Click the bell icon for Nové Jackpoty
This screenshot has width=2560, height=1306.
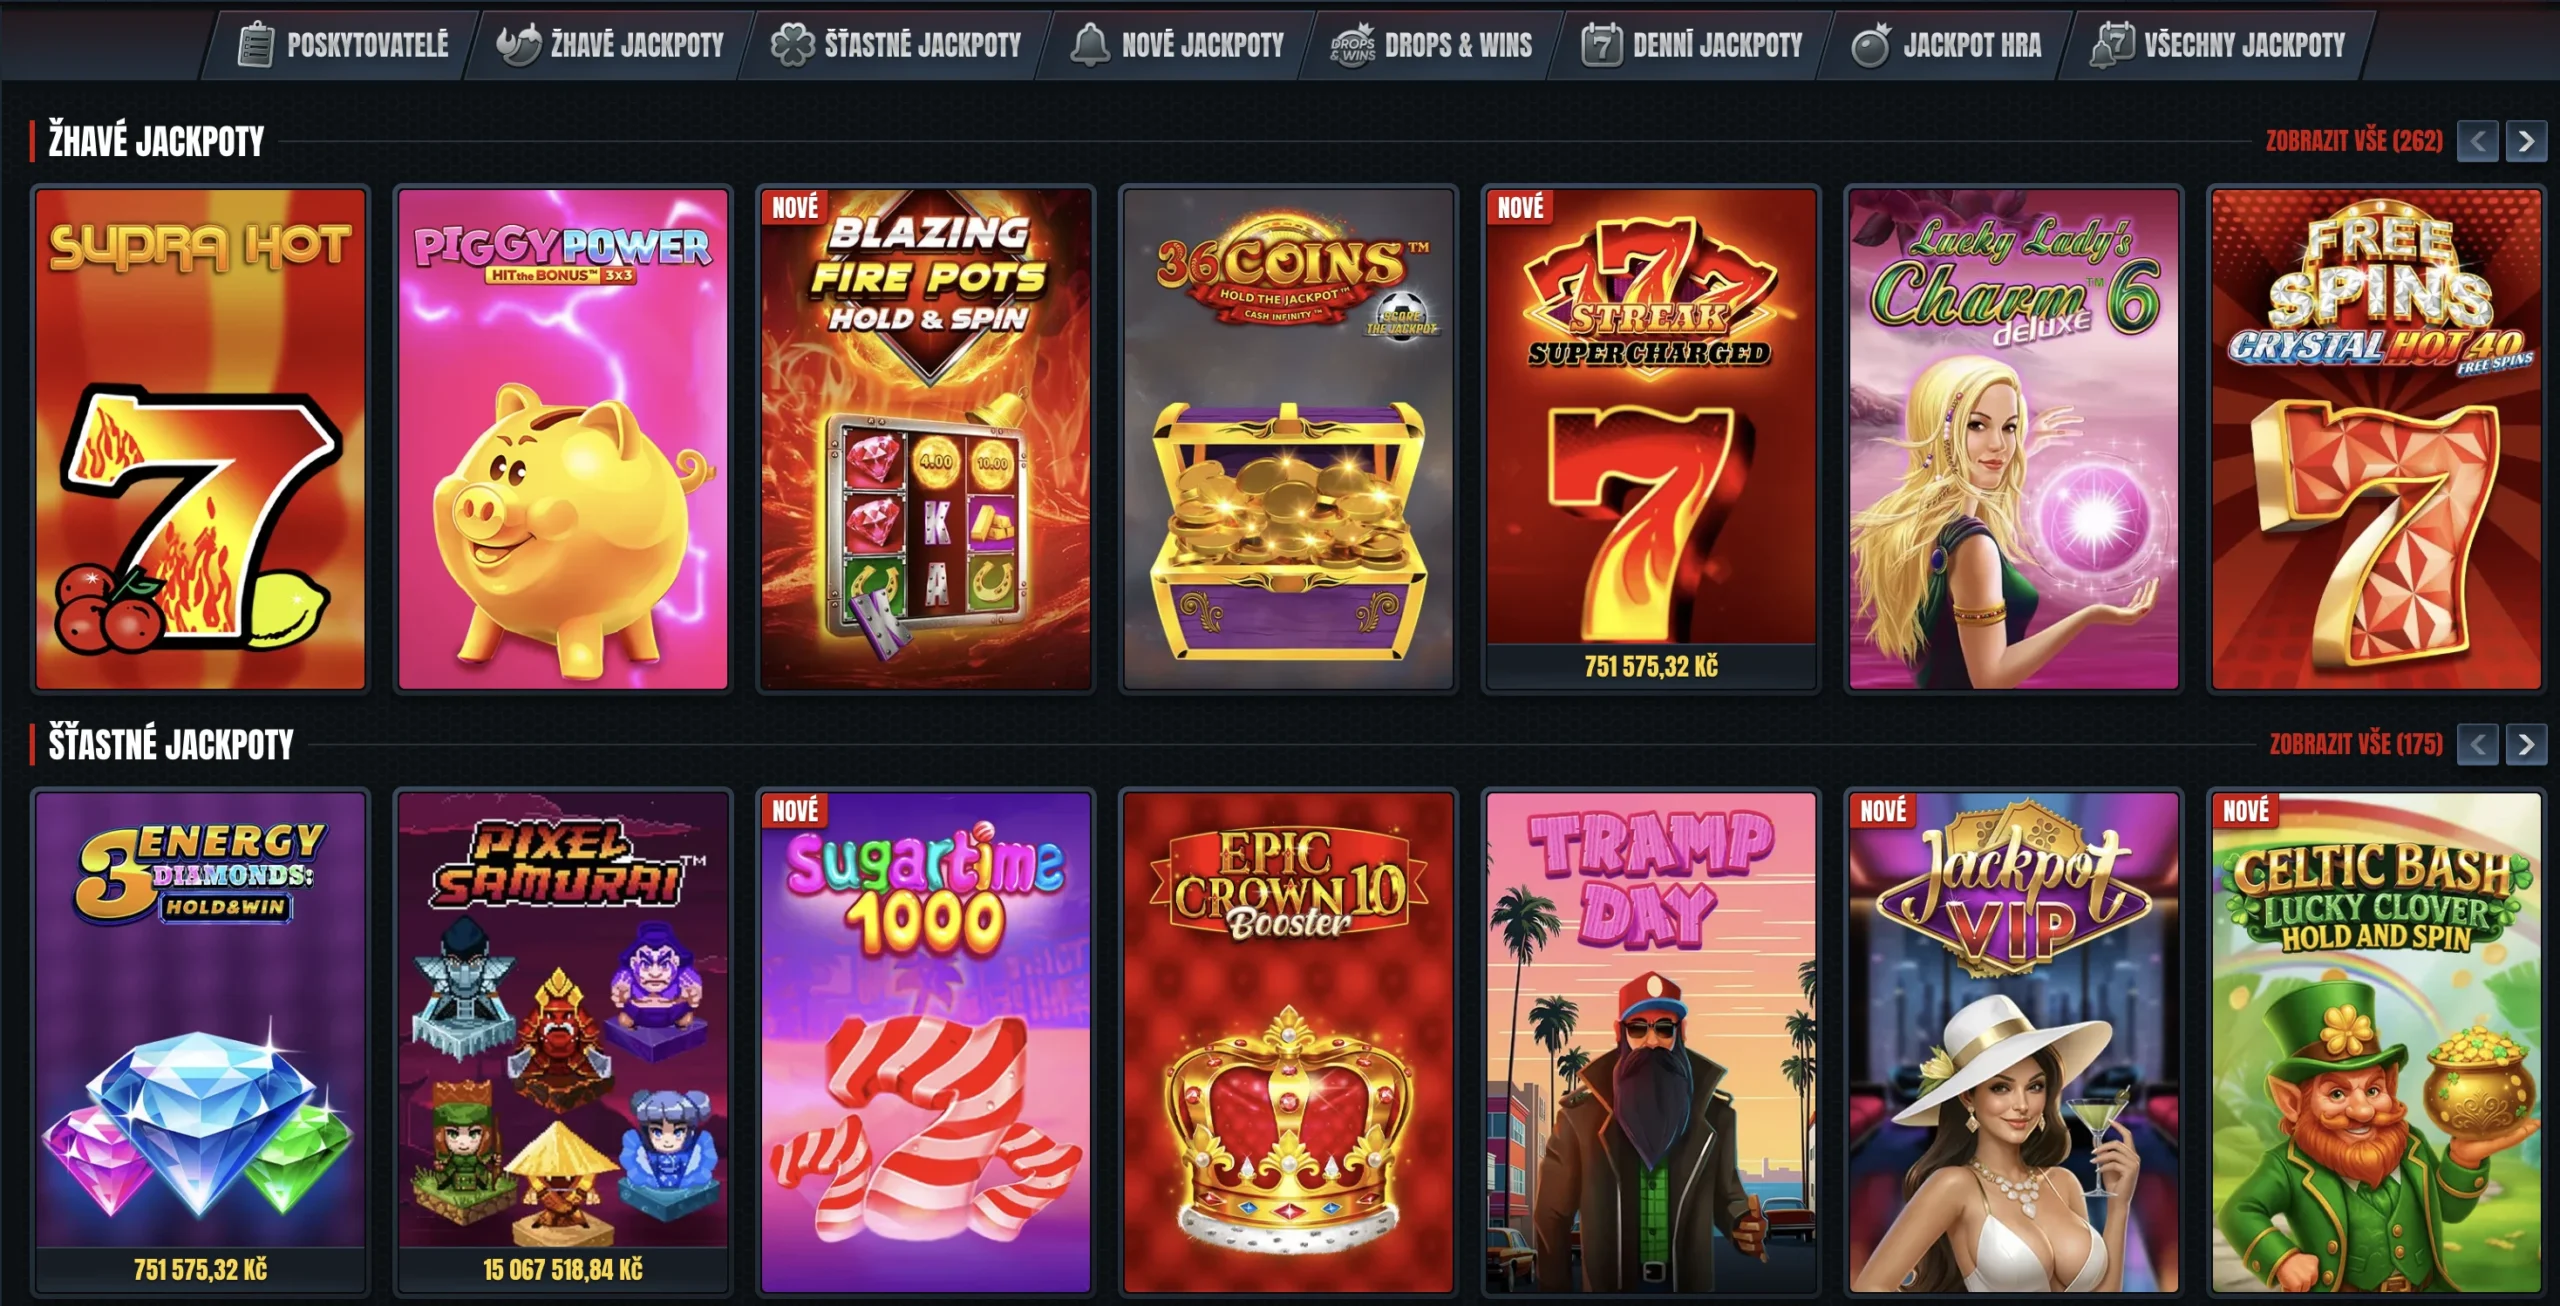1090,45
